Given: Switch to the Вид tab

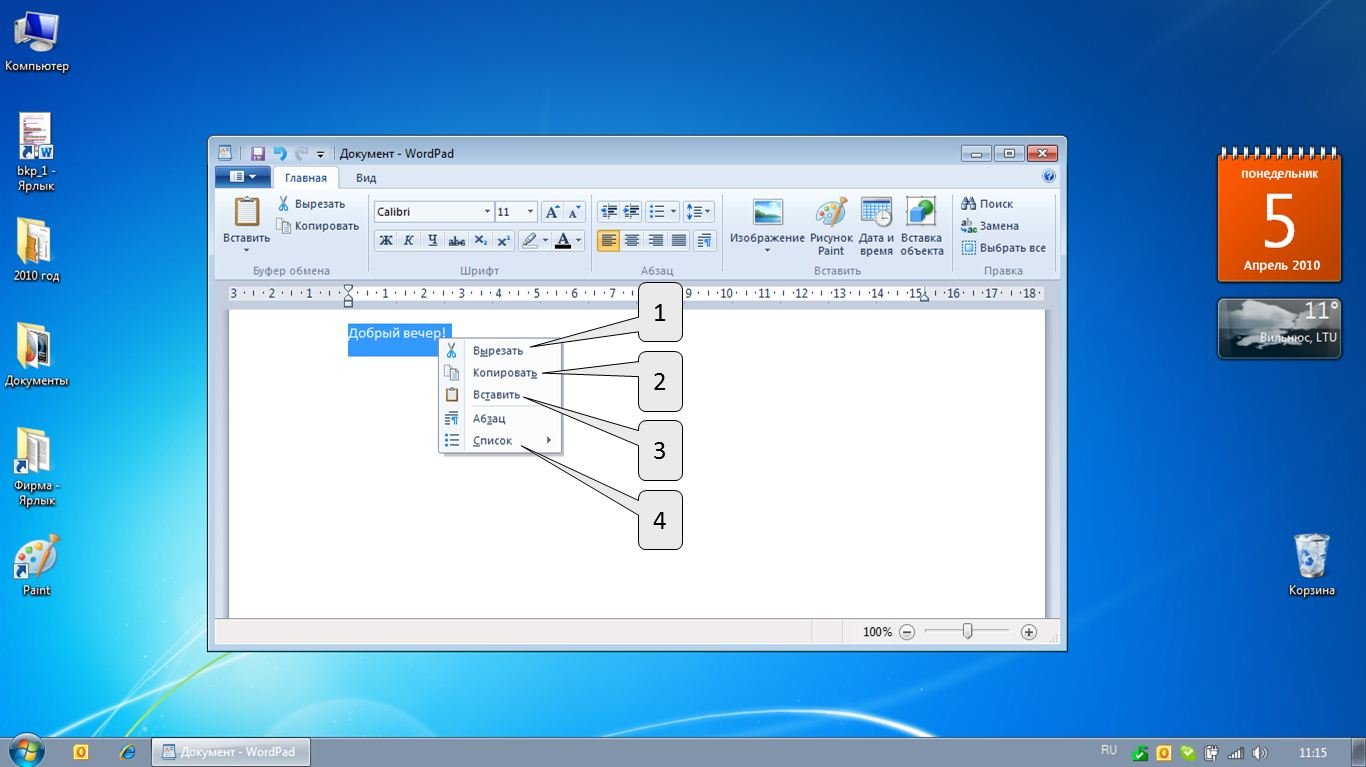Looking at the screenshot, I should [x=366, y=178].
